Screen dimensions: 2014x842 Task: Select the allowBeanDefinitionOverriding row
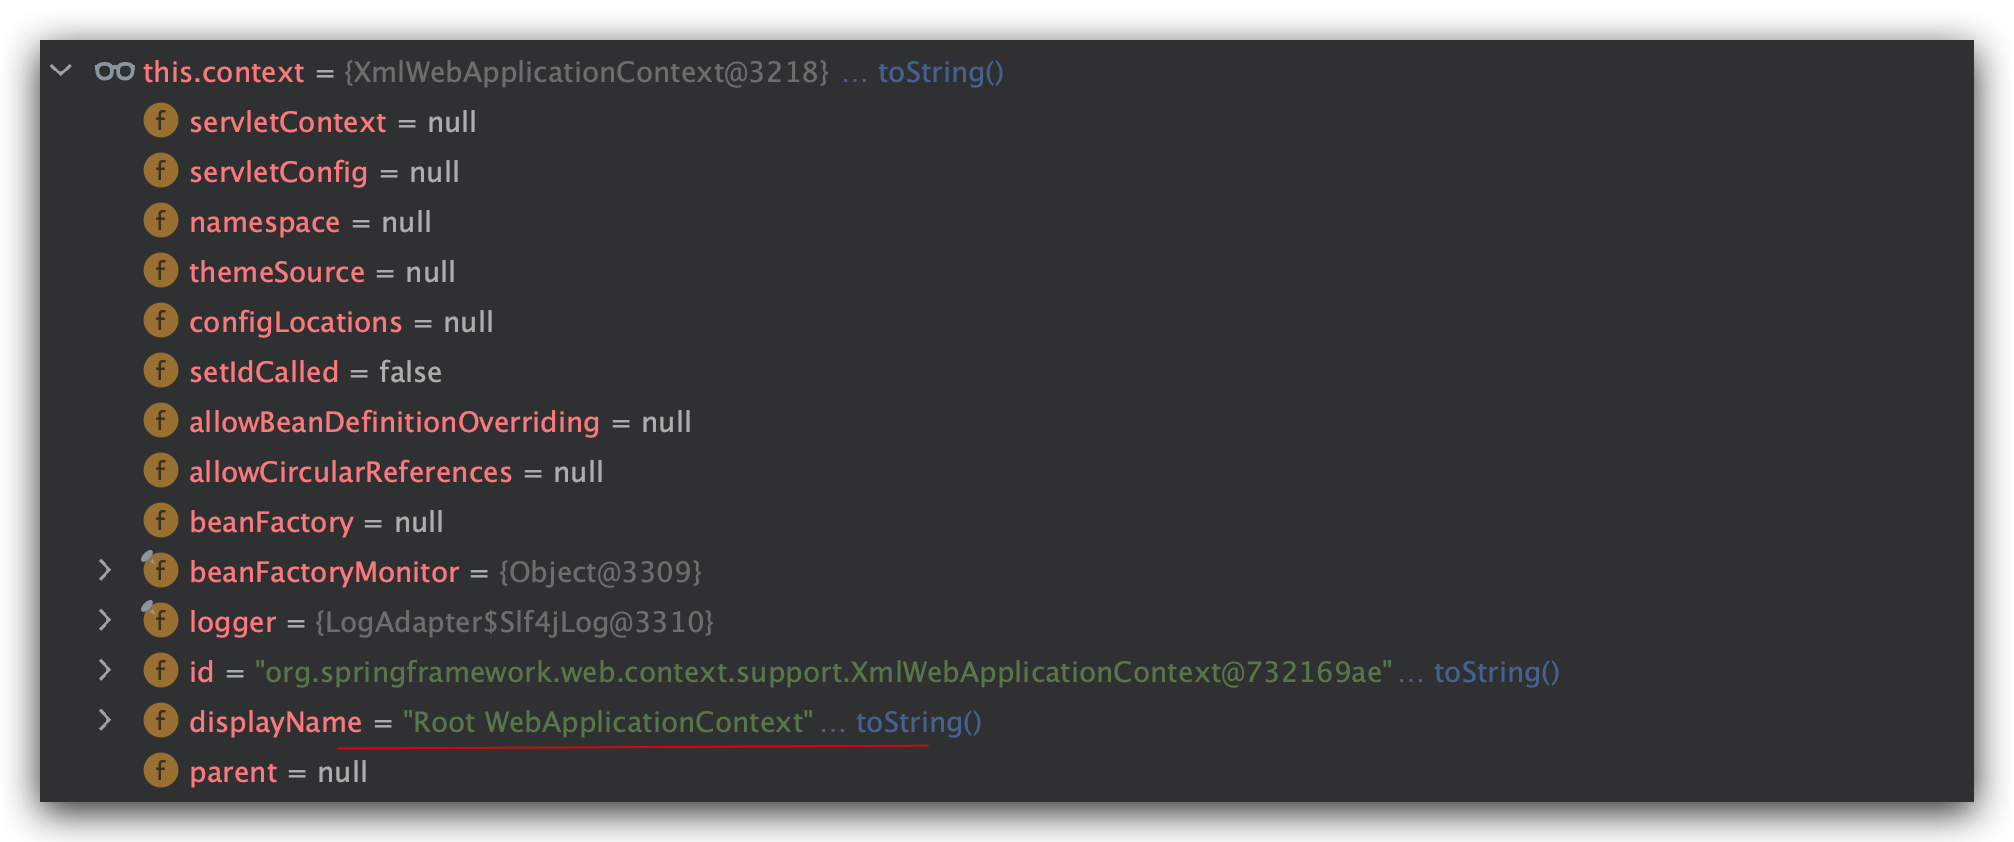[1007, 421]
